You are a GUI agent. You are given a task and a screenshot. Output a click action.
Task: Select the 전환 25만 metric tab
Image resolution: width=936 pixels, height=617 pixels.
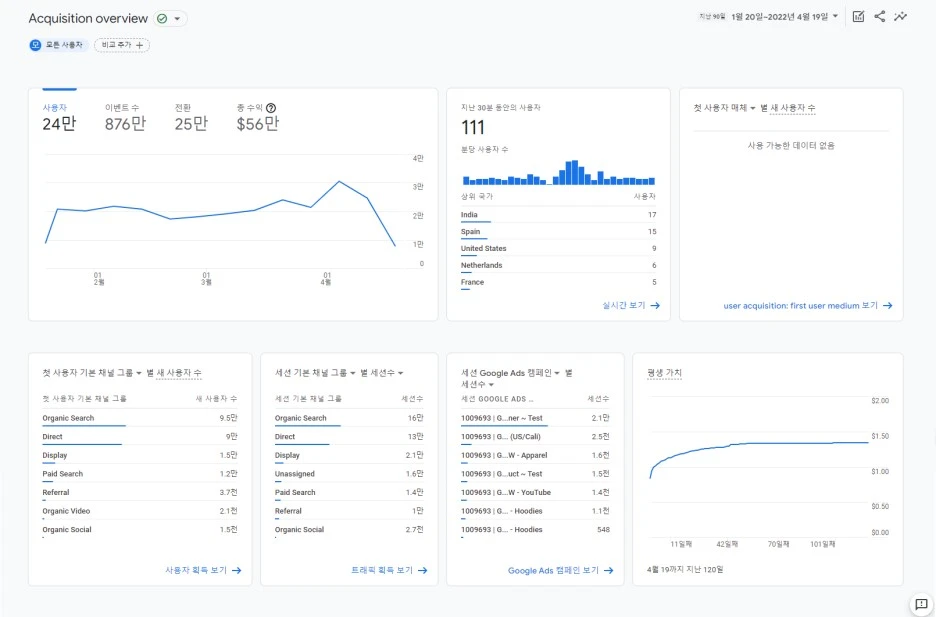point(191,117)
